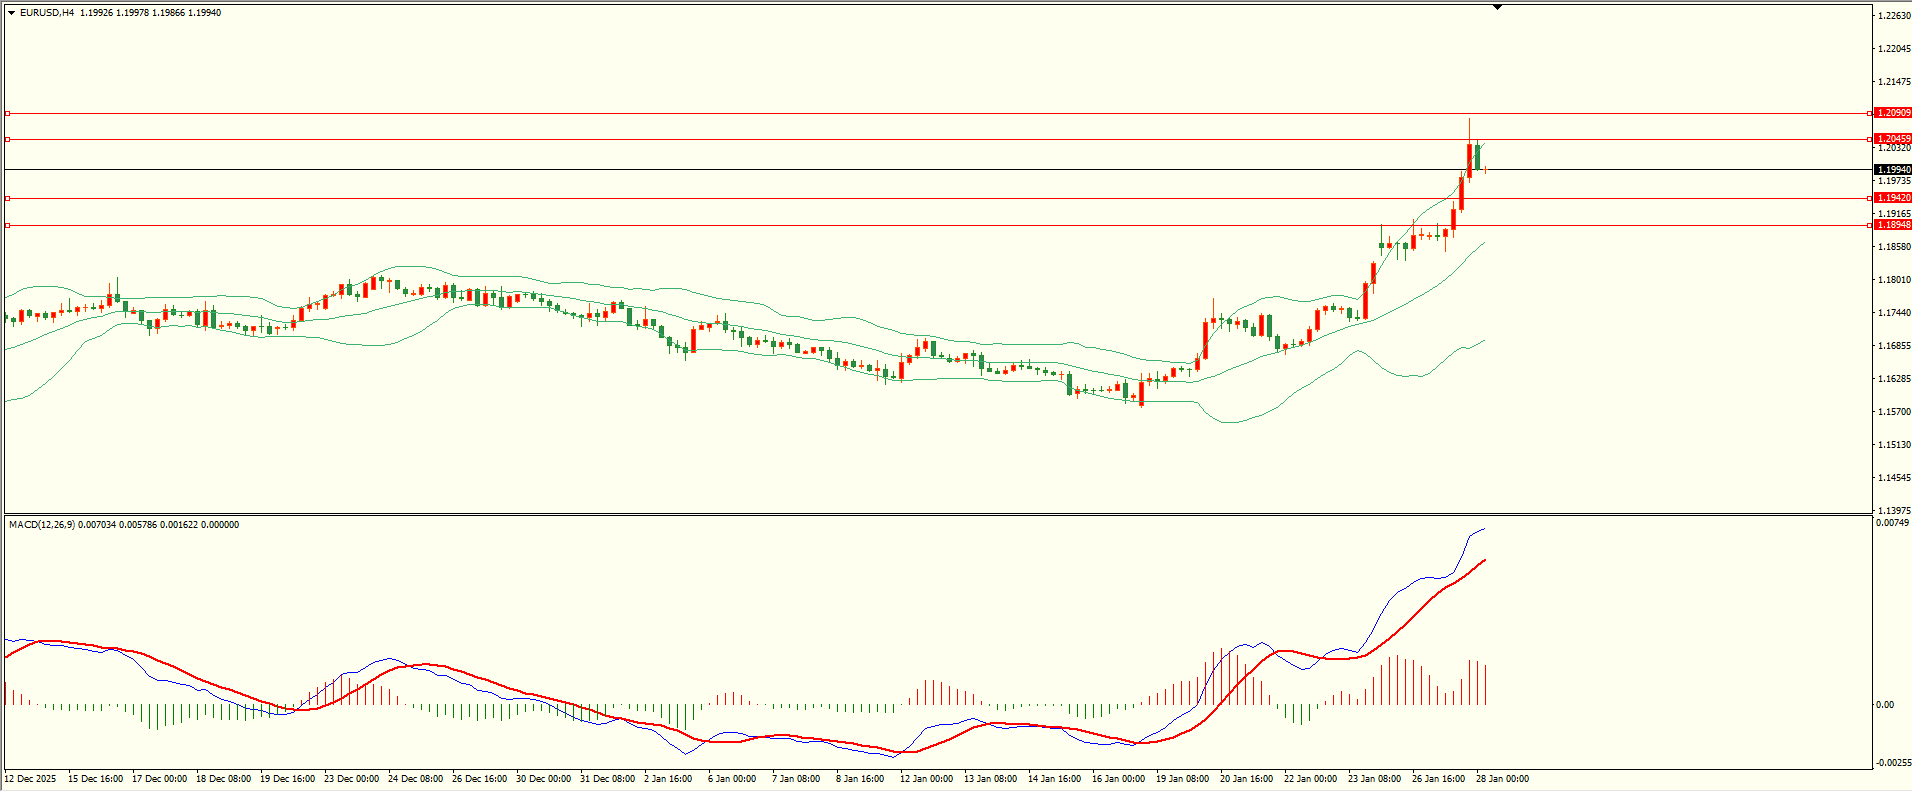
Task: Click the red 1.20459 price label
Action: tap(1893, 139)
